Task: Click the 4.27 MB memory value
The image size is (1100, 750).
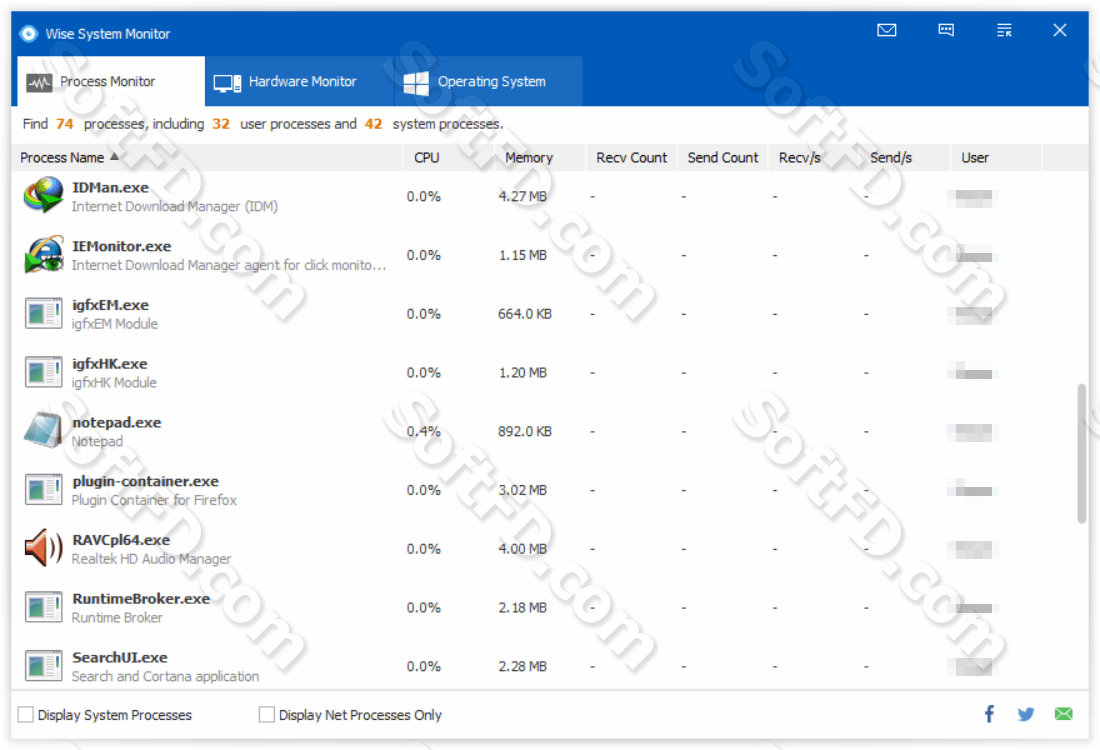Action: point(523,196)
